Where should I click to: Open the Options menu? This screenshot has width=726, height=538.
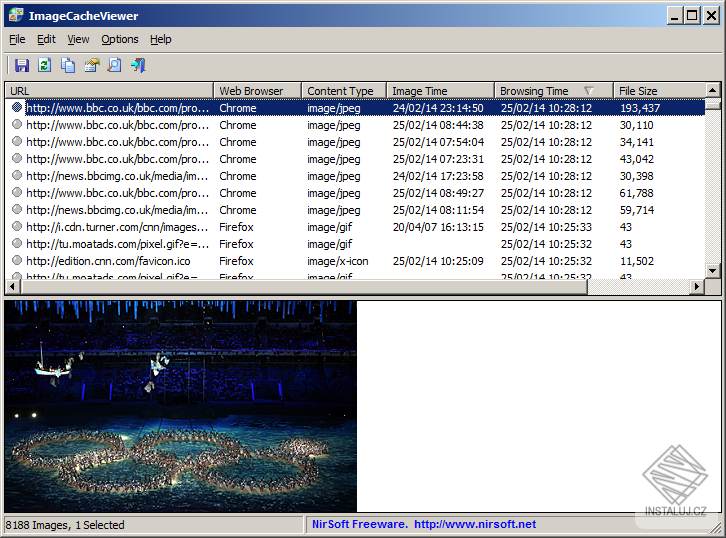click(120, 39)
